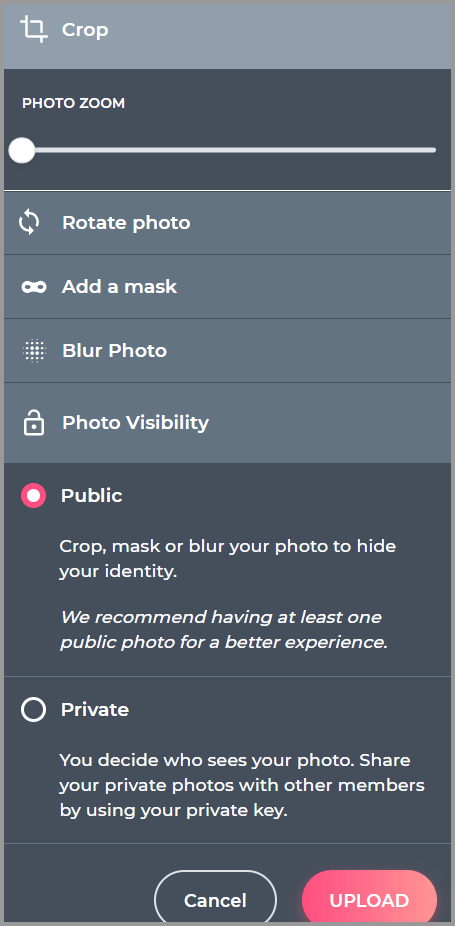Viewport: 455px width, 926px height.
Task: Click the UPLOAD button
Action: click(369, 900)
